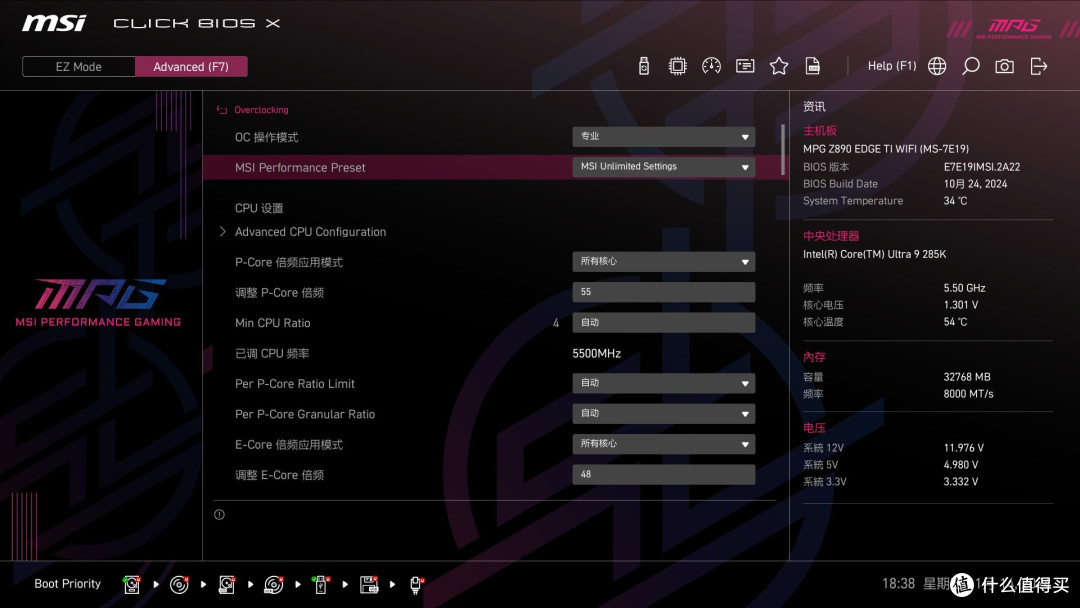Click the 32768 MB memory capacity value
This screenshot has height=608, width=1080.
pos(967,377)
